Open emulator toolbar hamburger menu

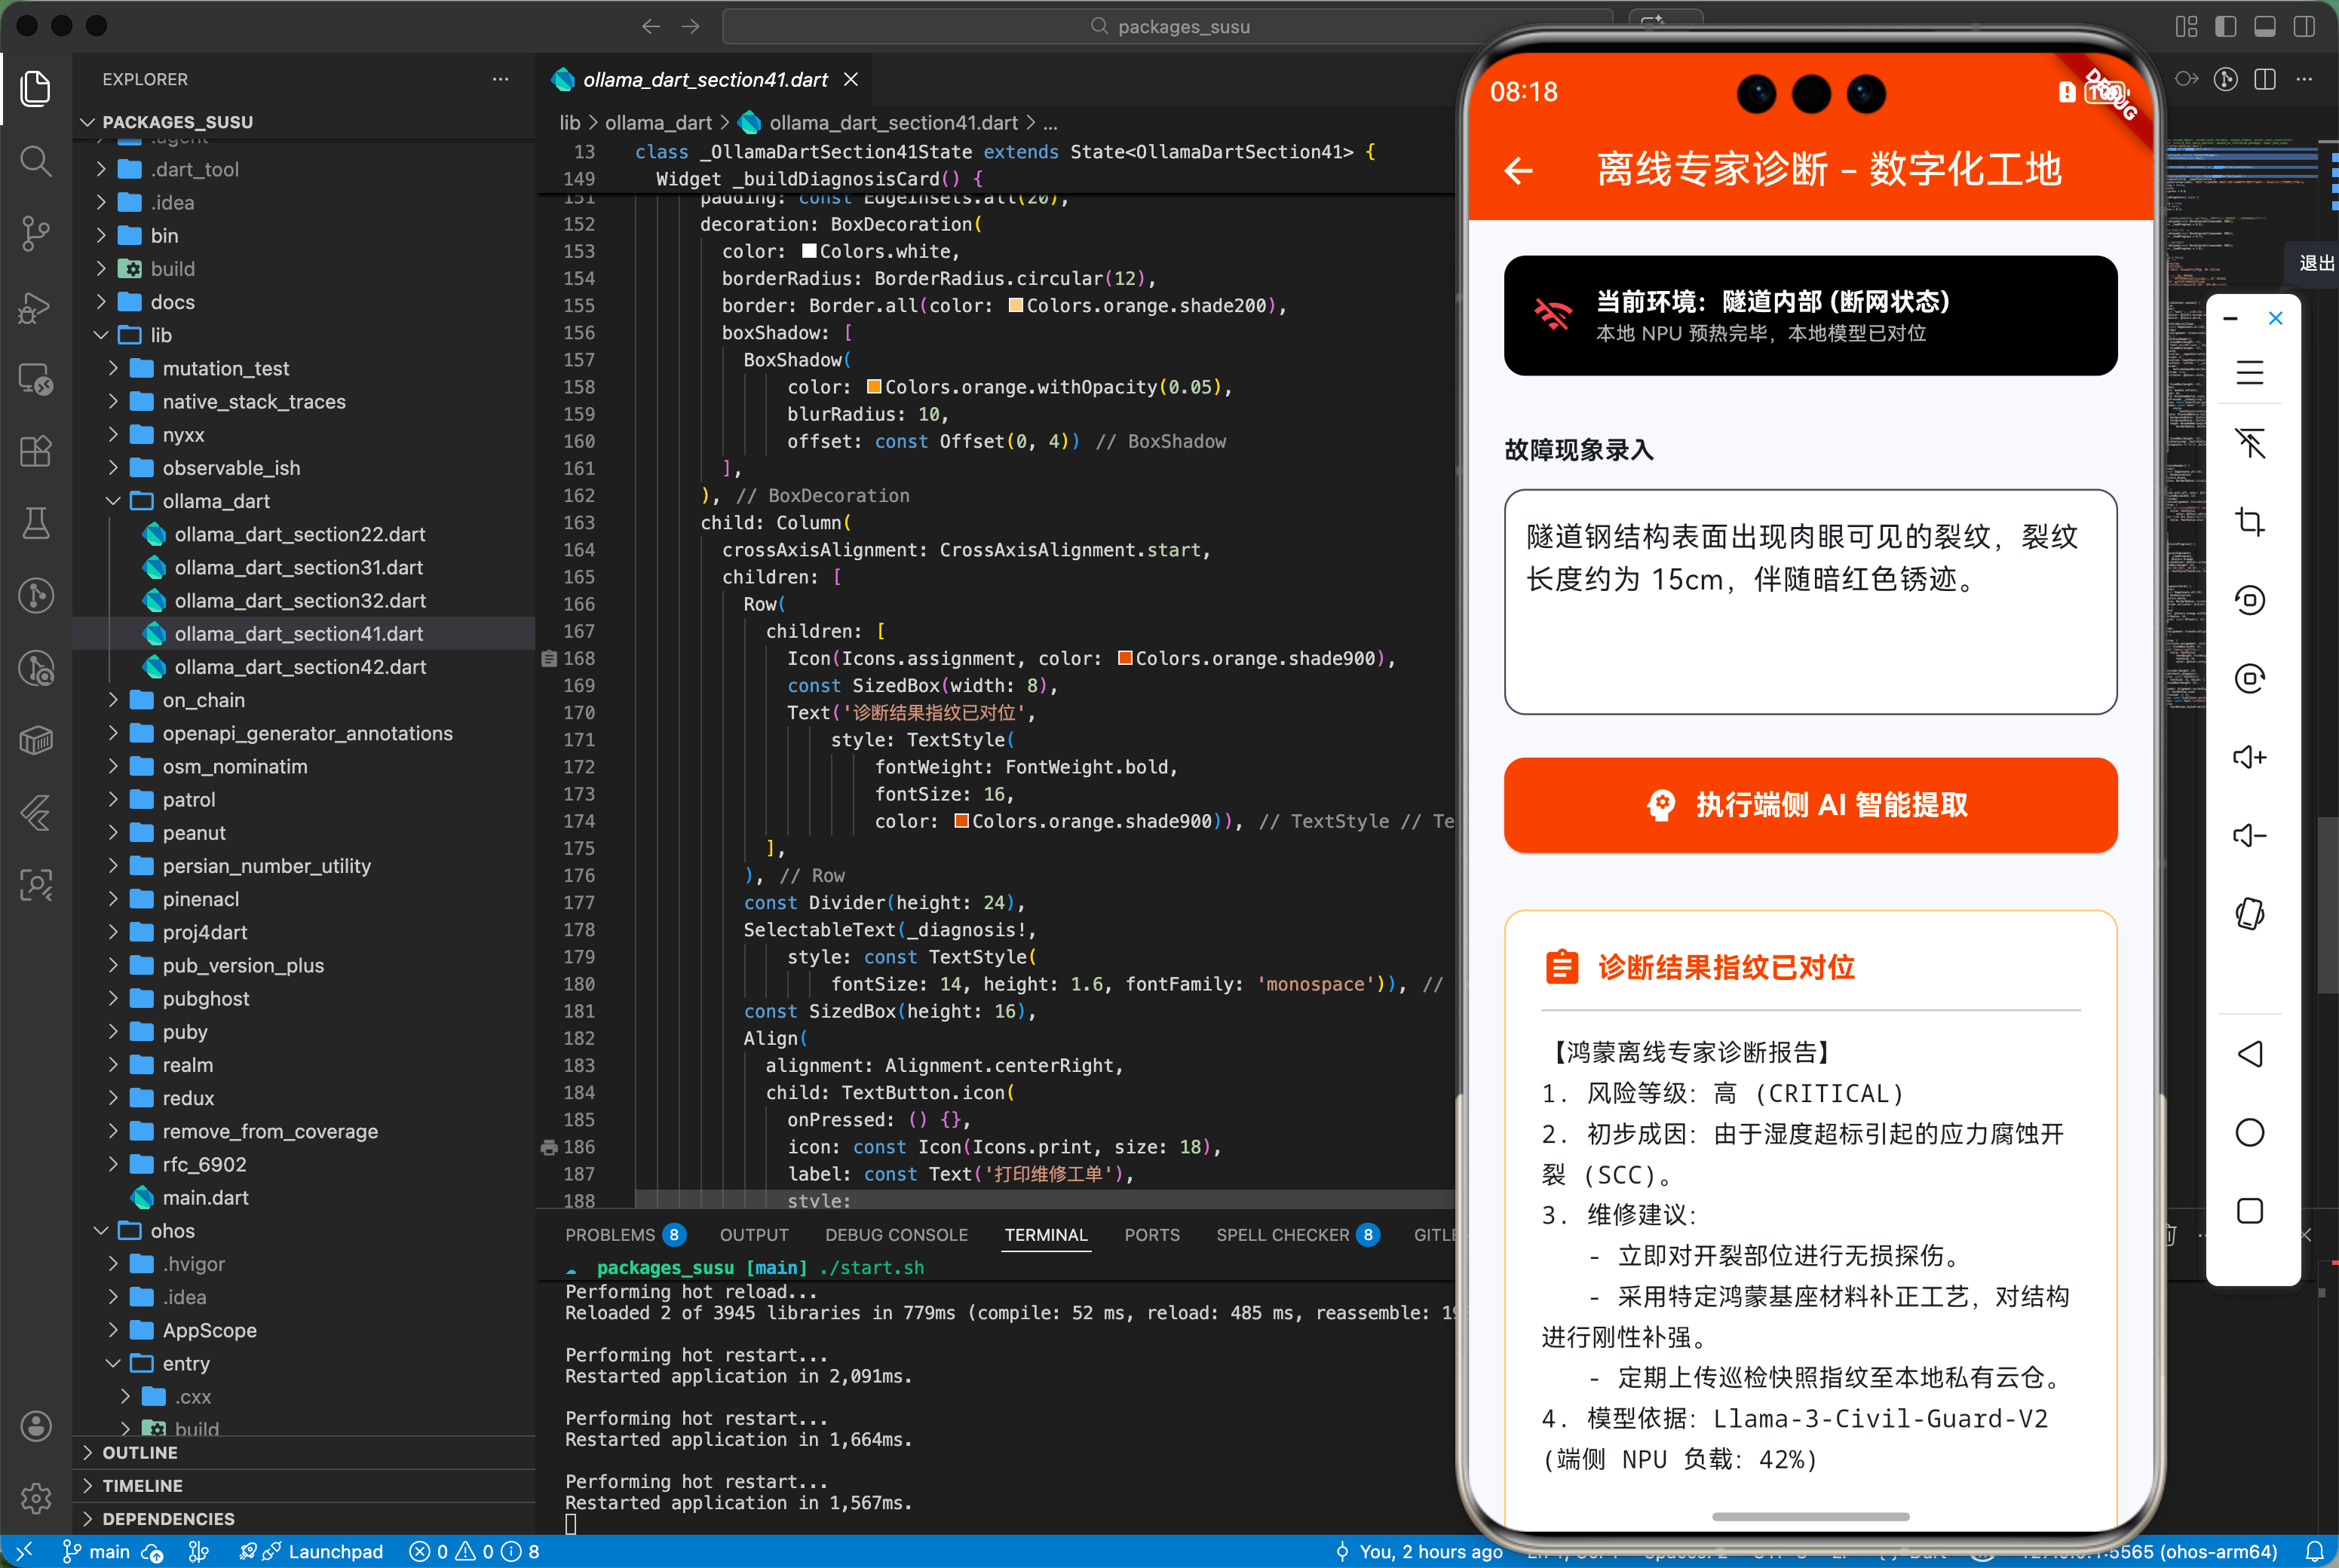[2250, 373]
